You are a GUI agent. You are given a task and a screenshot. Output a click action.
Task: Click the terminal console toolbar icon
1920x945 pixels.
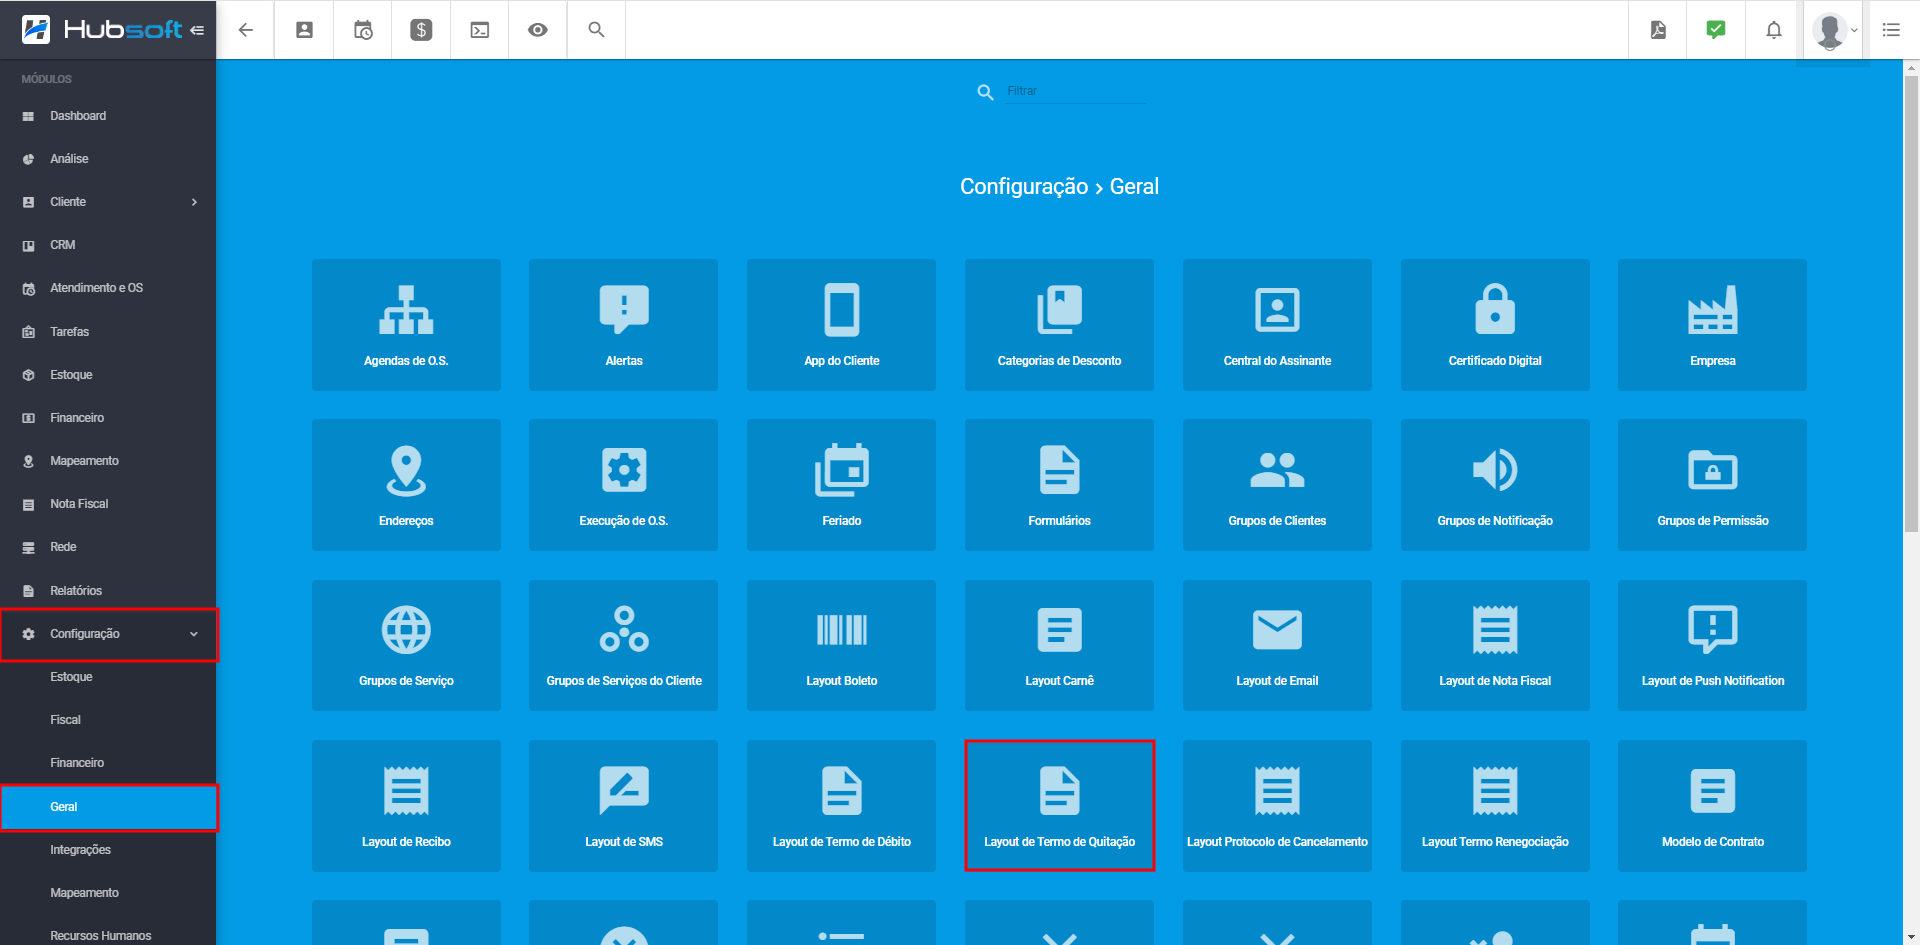point(480,30)
